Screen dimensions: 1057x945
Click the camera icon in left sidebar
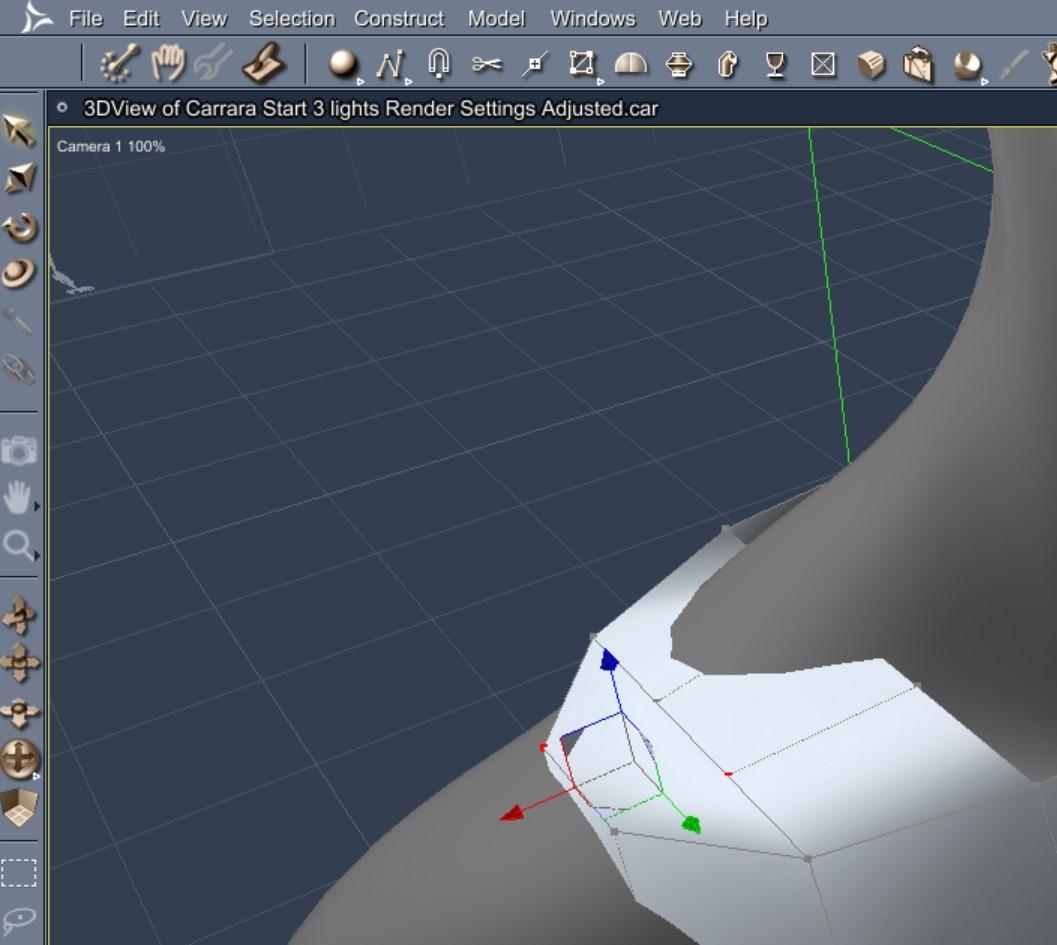point(19,450)
